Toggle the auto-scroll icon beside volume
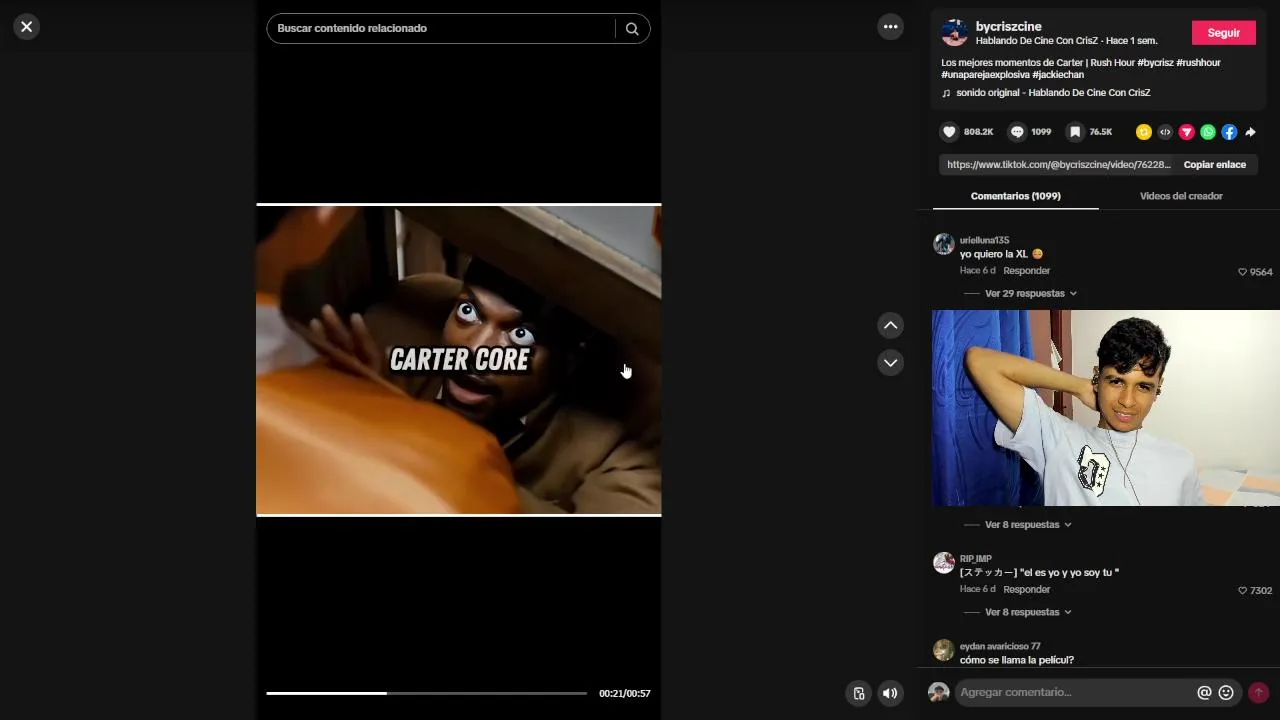Viewport: 1280px width, 720px height. tap(858, 693)
